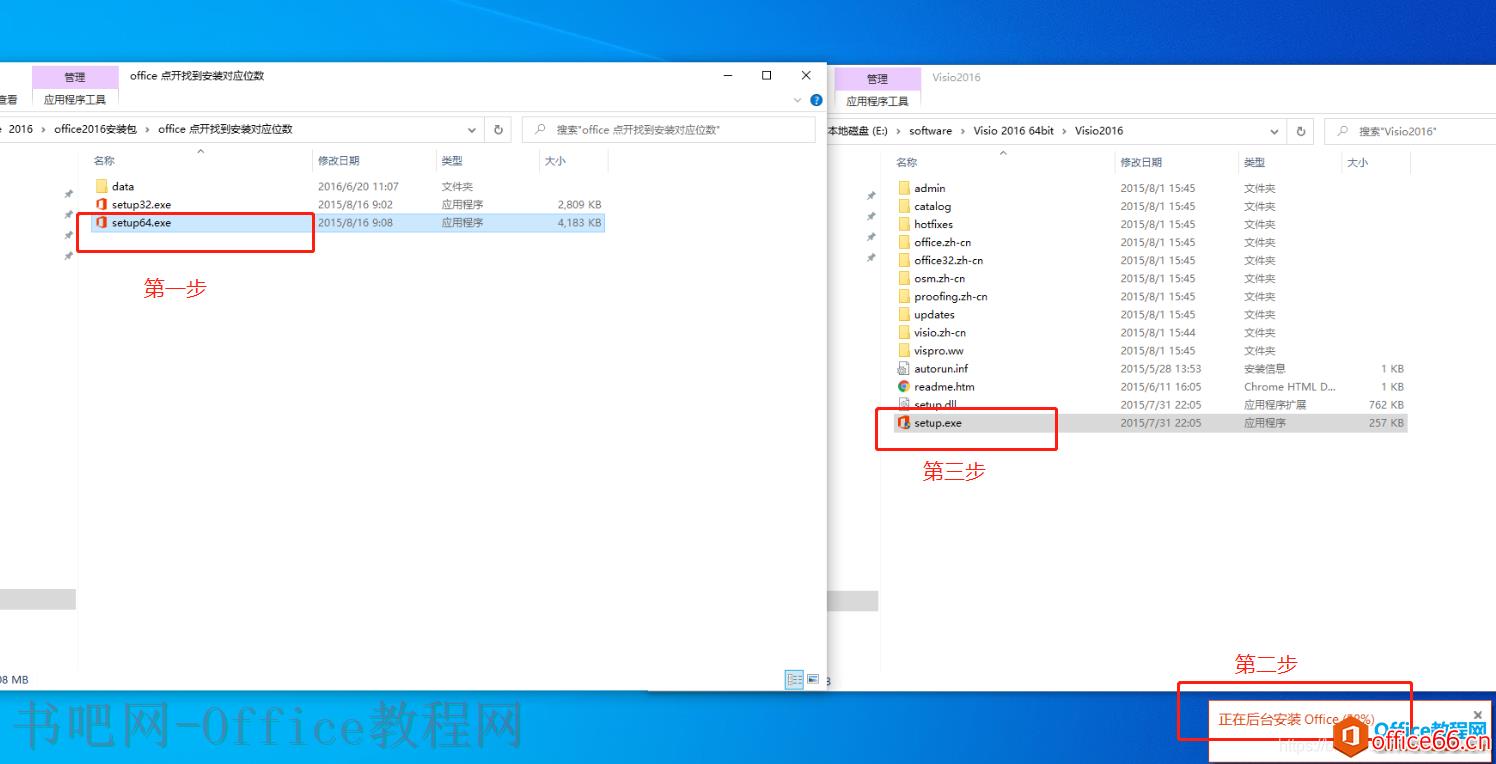Switch the left window to large icons view
Screen dimensions: 1496x764
pos(813,679)
